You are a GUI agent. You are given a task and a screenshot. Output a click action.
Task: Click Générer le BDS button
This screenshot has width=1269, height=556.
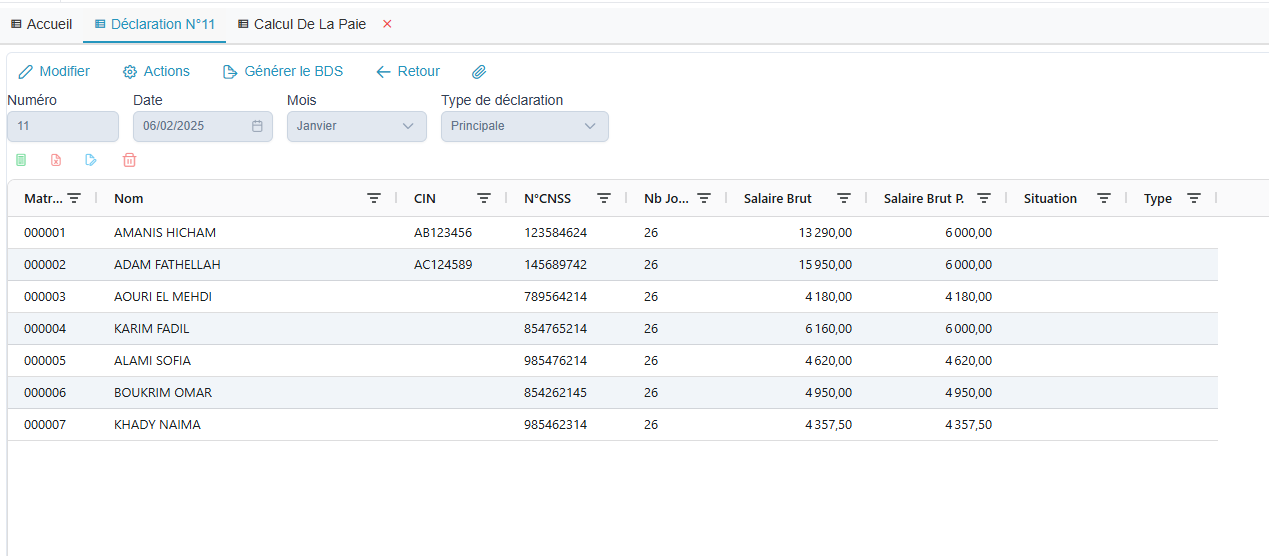[283, 72]
